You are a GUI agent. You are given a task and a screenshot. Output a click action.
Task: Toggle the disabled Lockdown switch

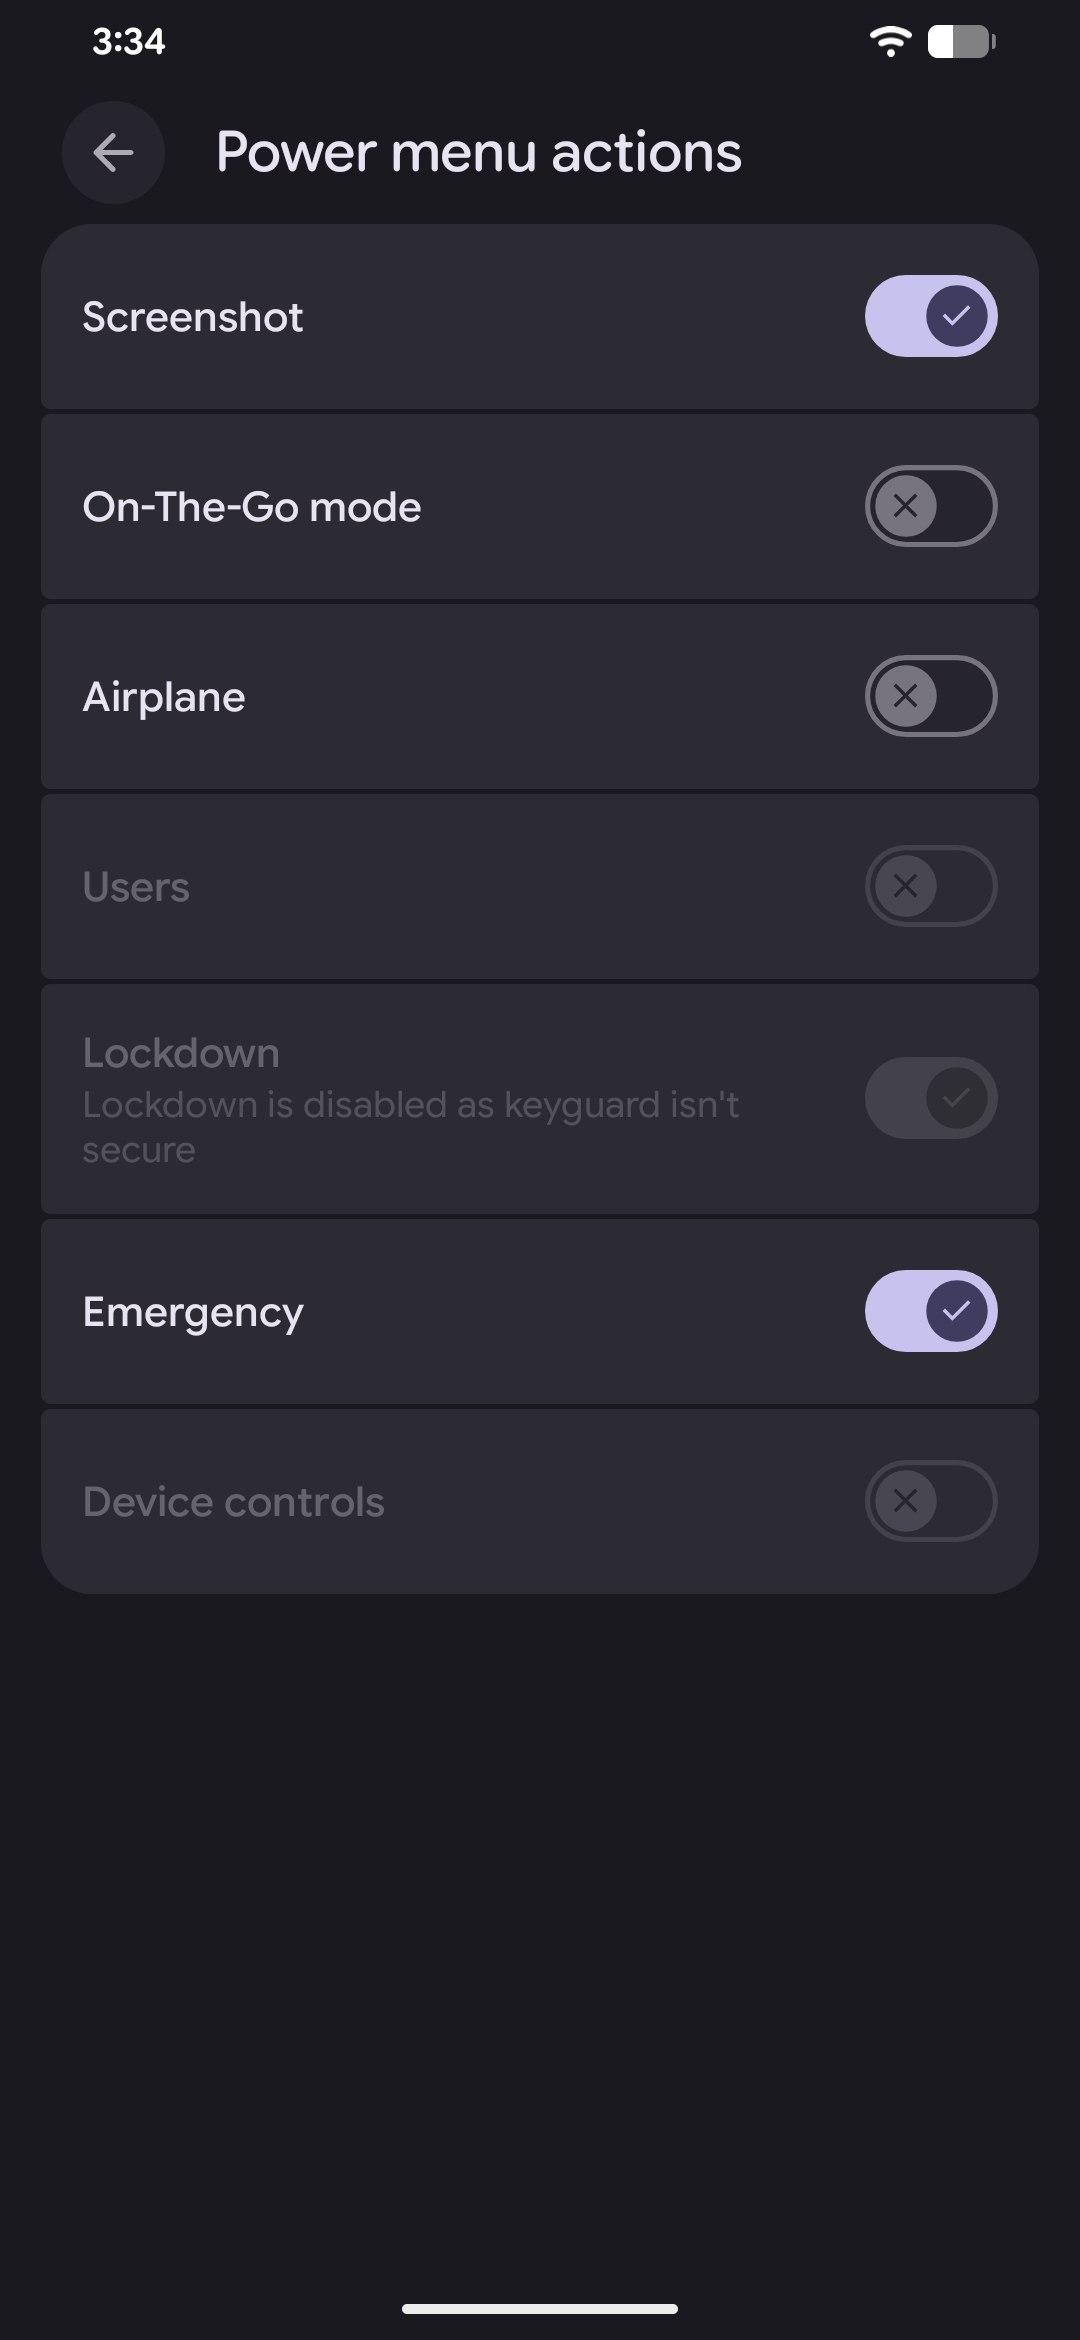click(930, 1098)
